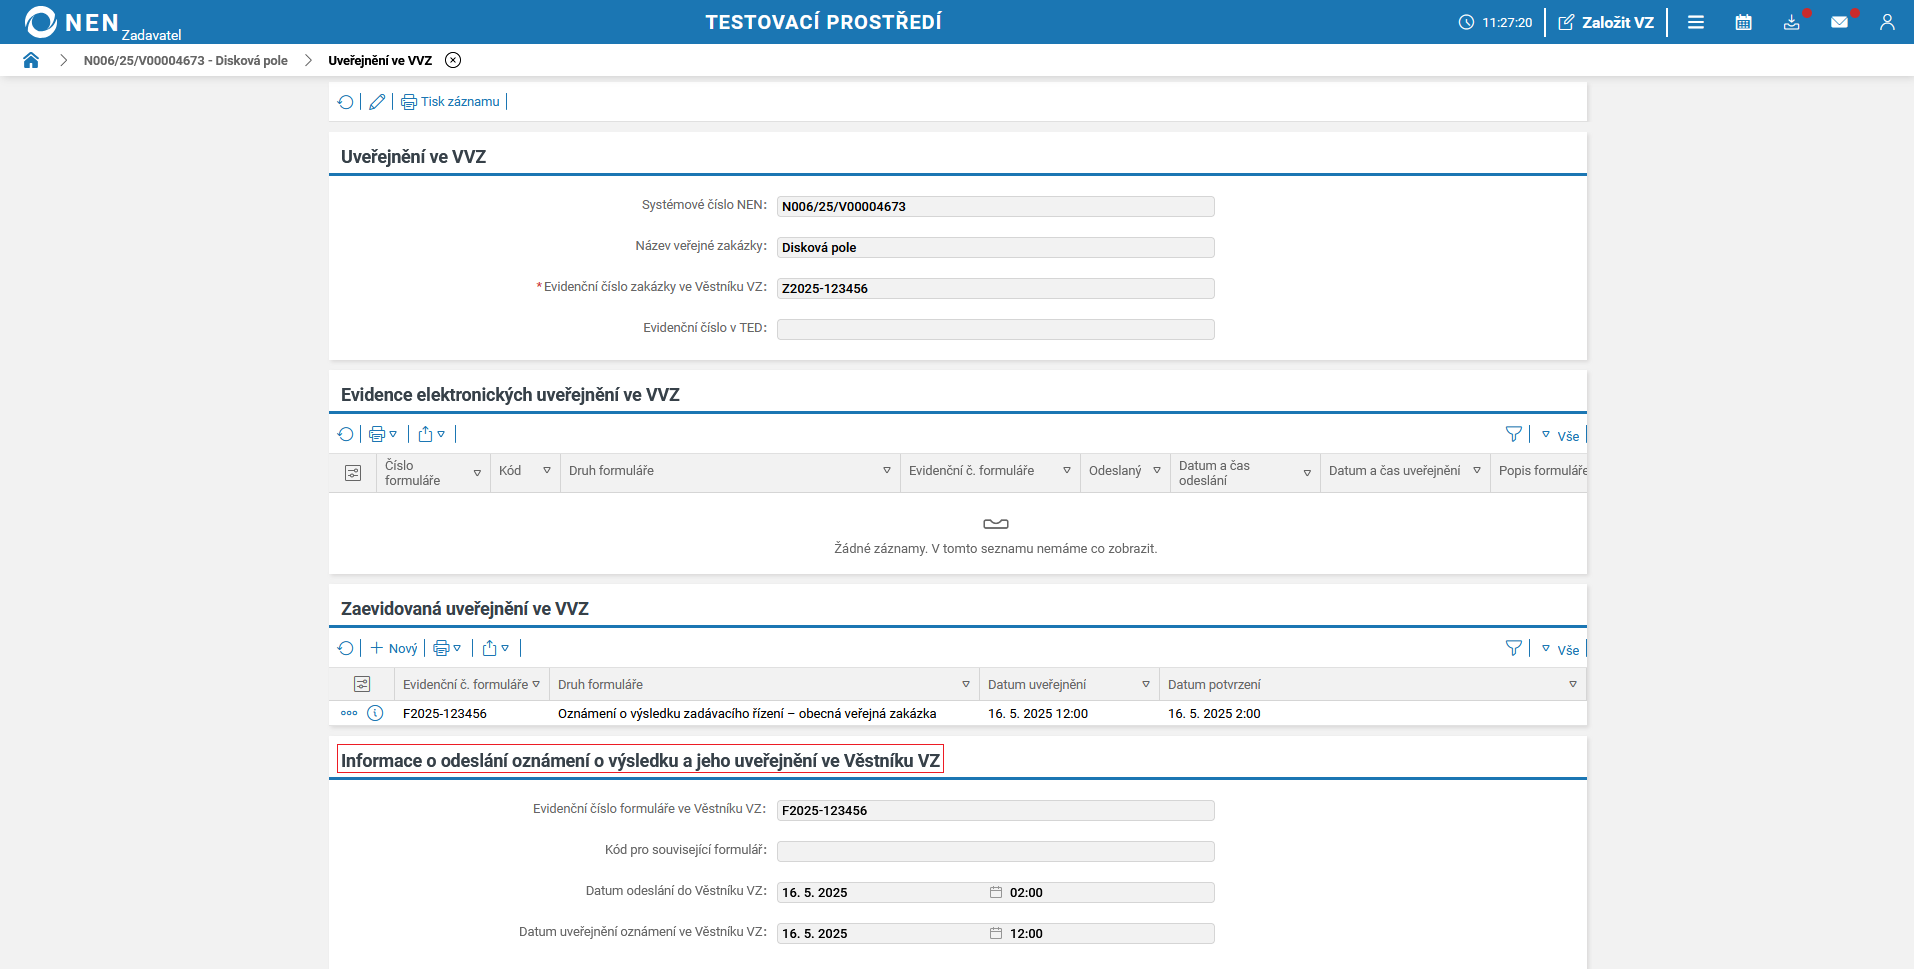Click Založit VZ button
1914x969 pixels.
pos(1606,22)
